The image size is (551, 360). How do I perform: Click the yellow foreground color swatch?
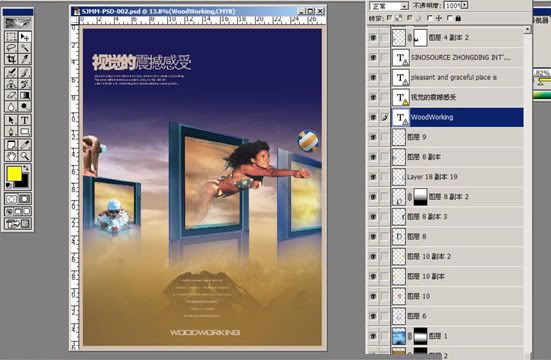(14, 174)
